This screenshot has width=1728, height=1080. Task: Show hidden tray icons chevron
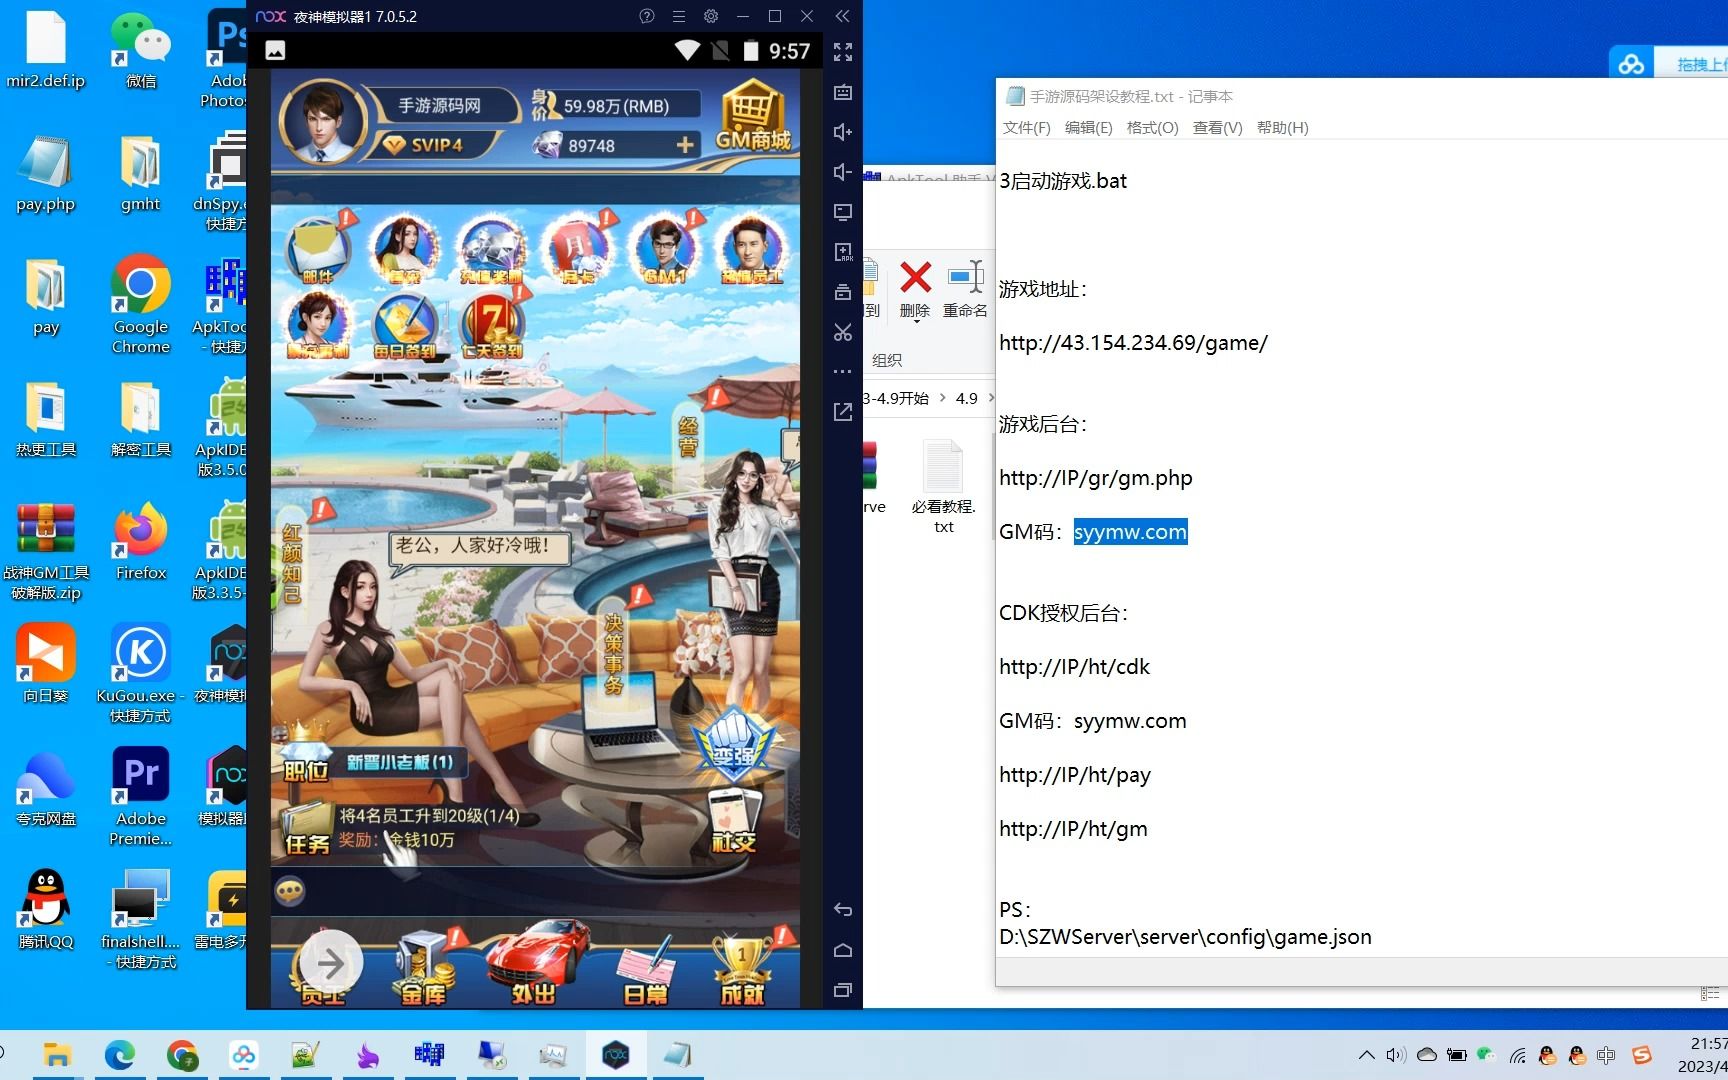pos(1366,1055)
